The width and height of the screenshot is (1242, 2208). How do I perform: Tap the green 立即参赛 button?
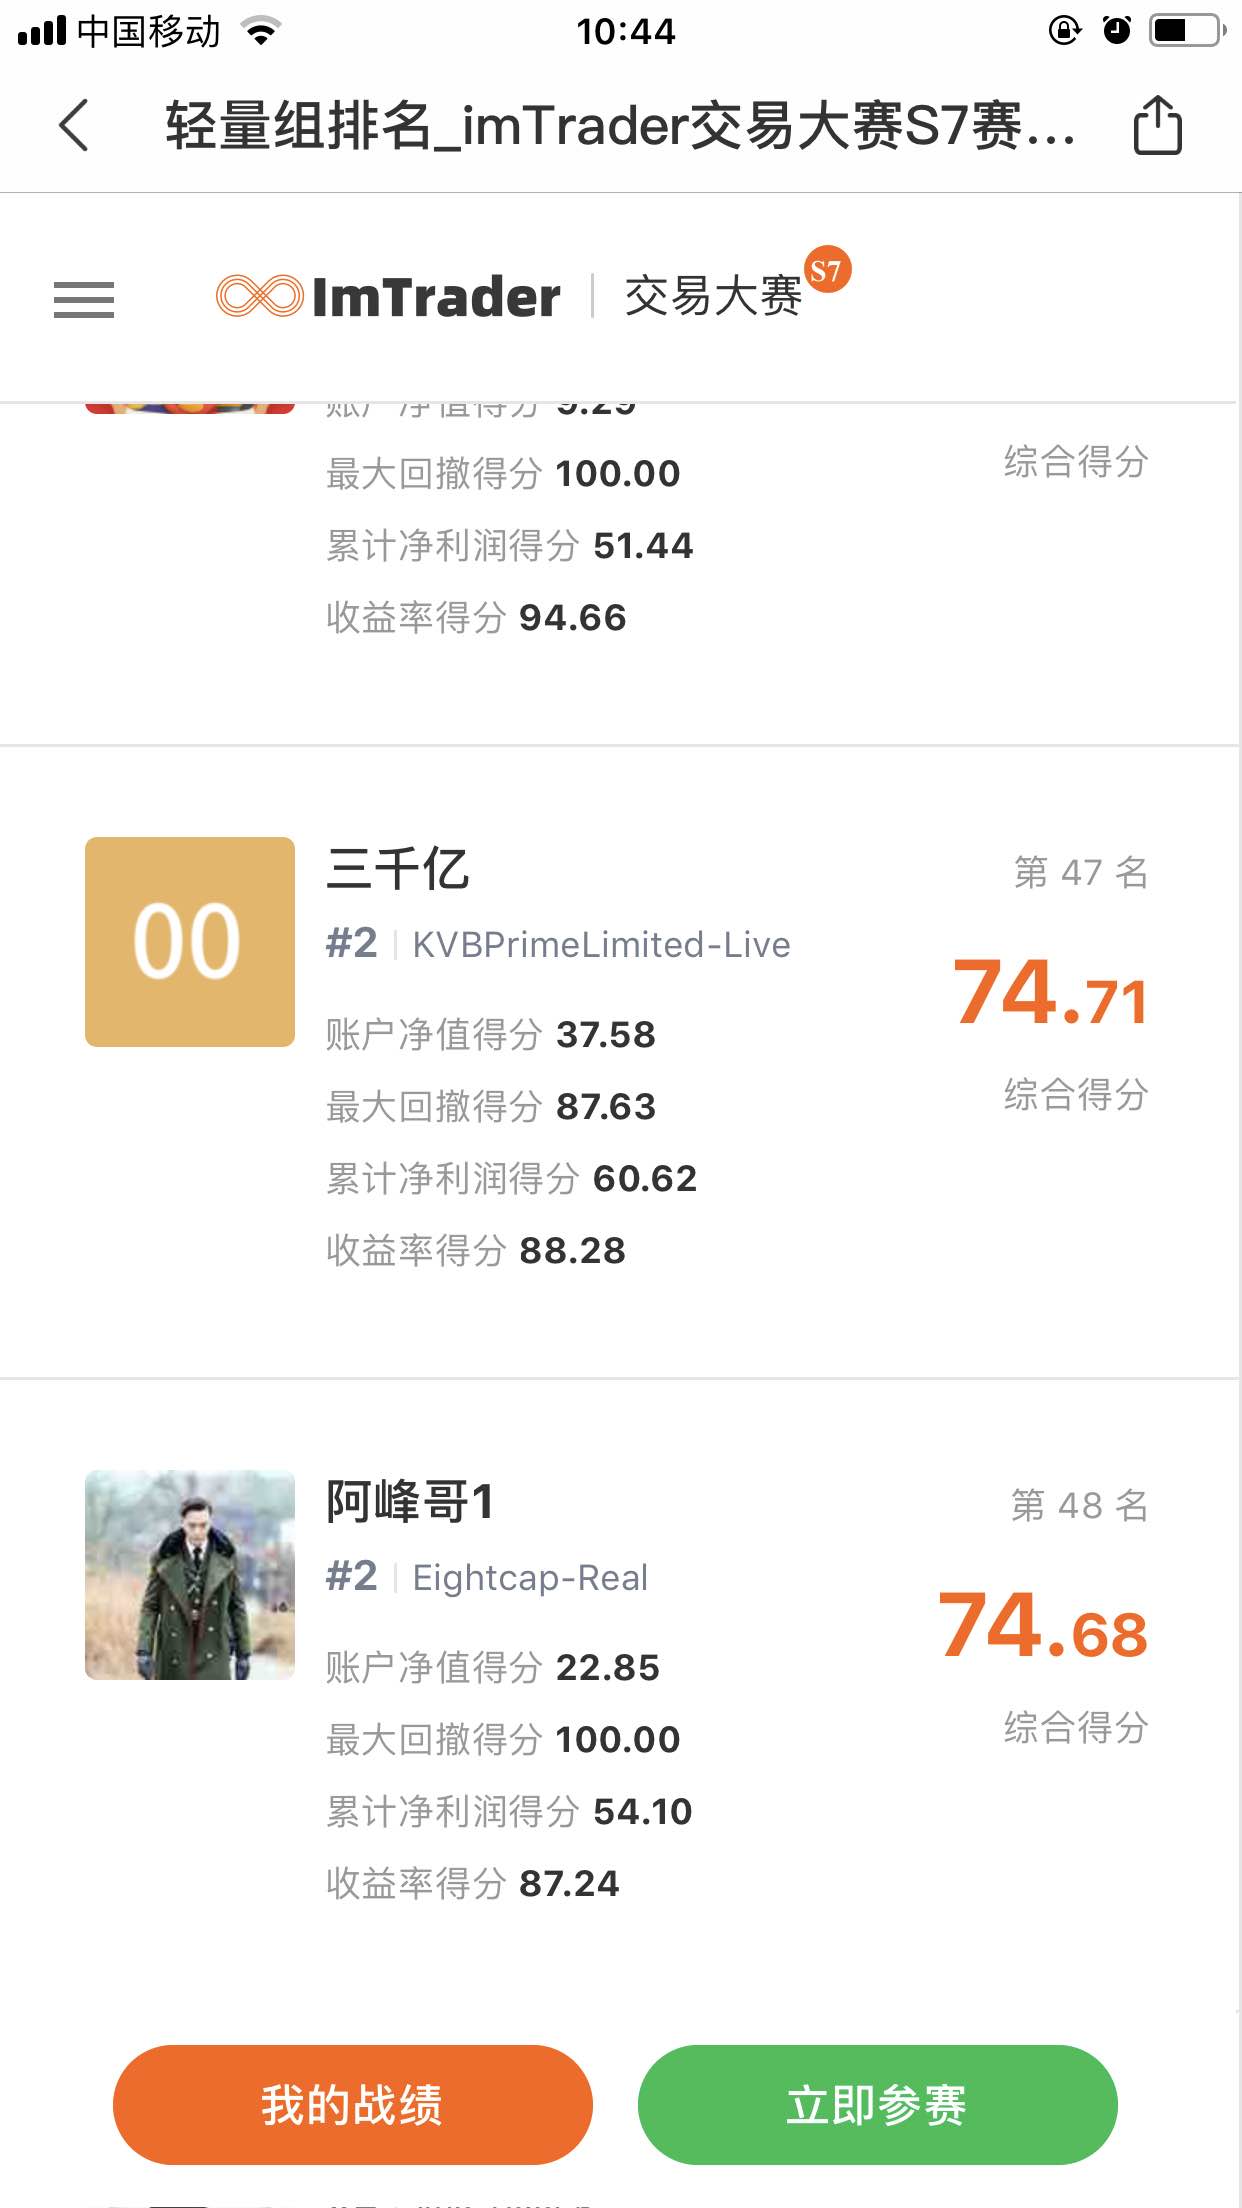click(877, 2104)
